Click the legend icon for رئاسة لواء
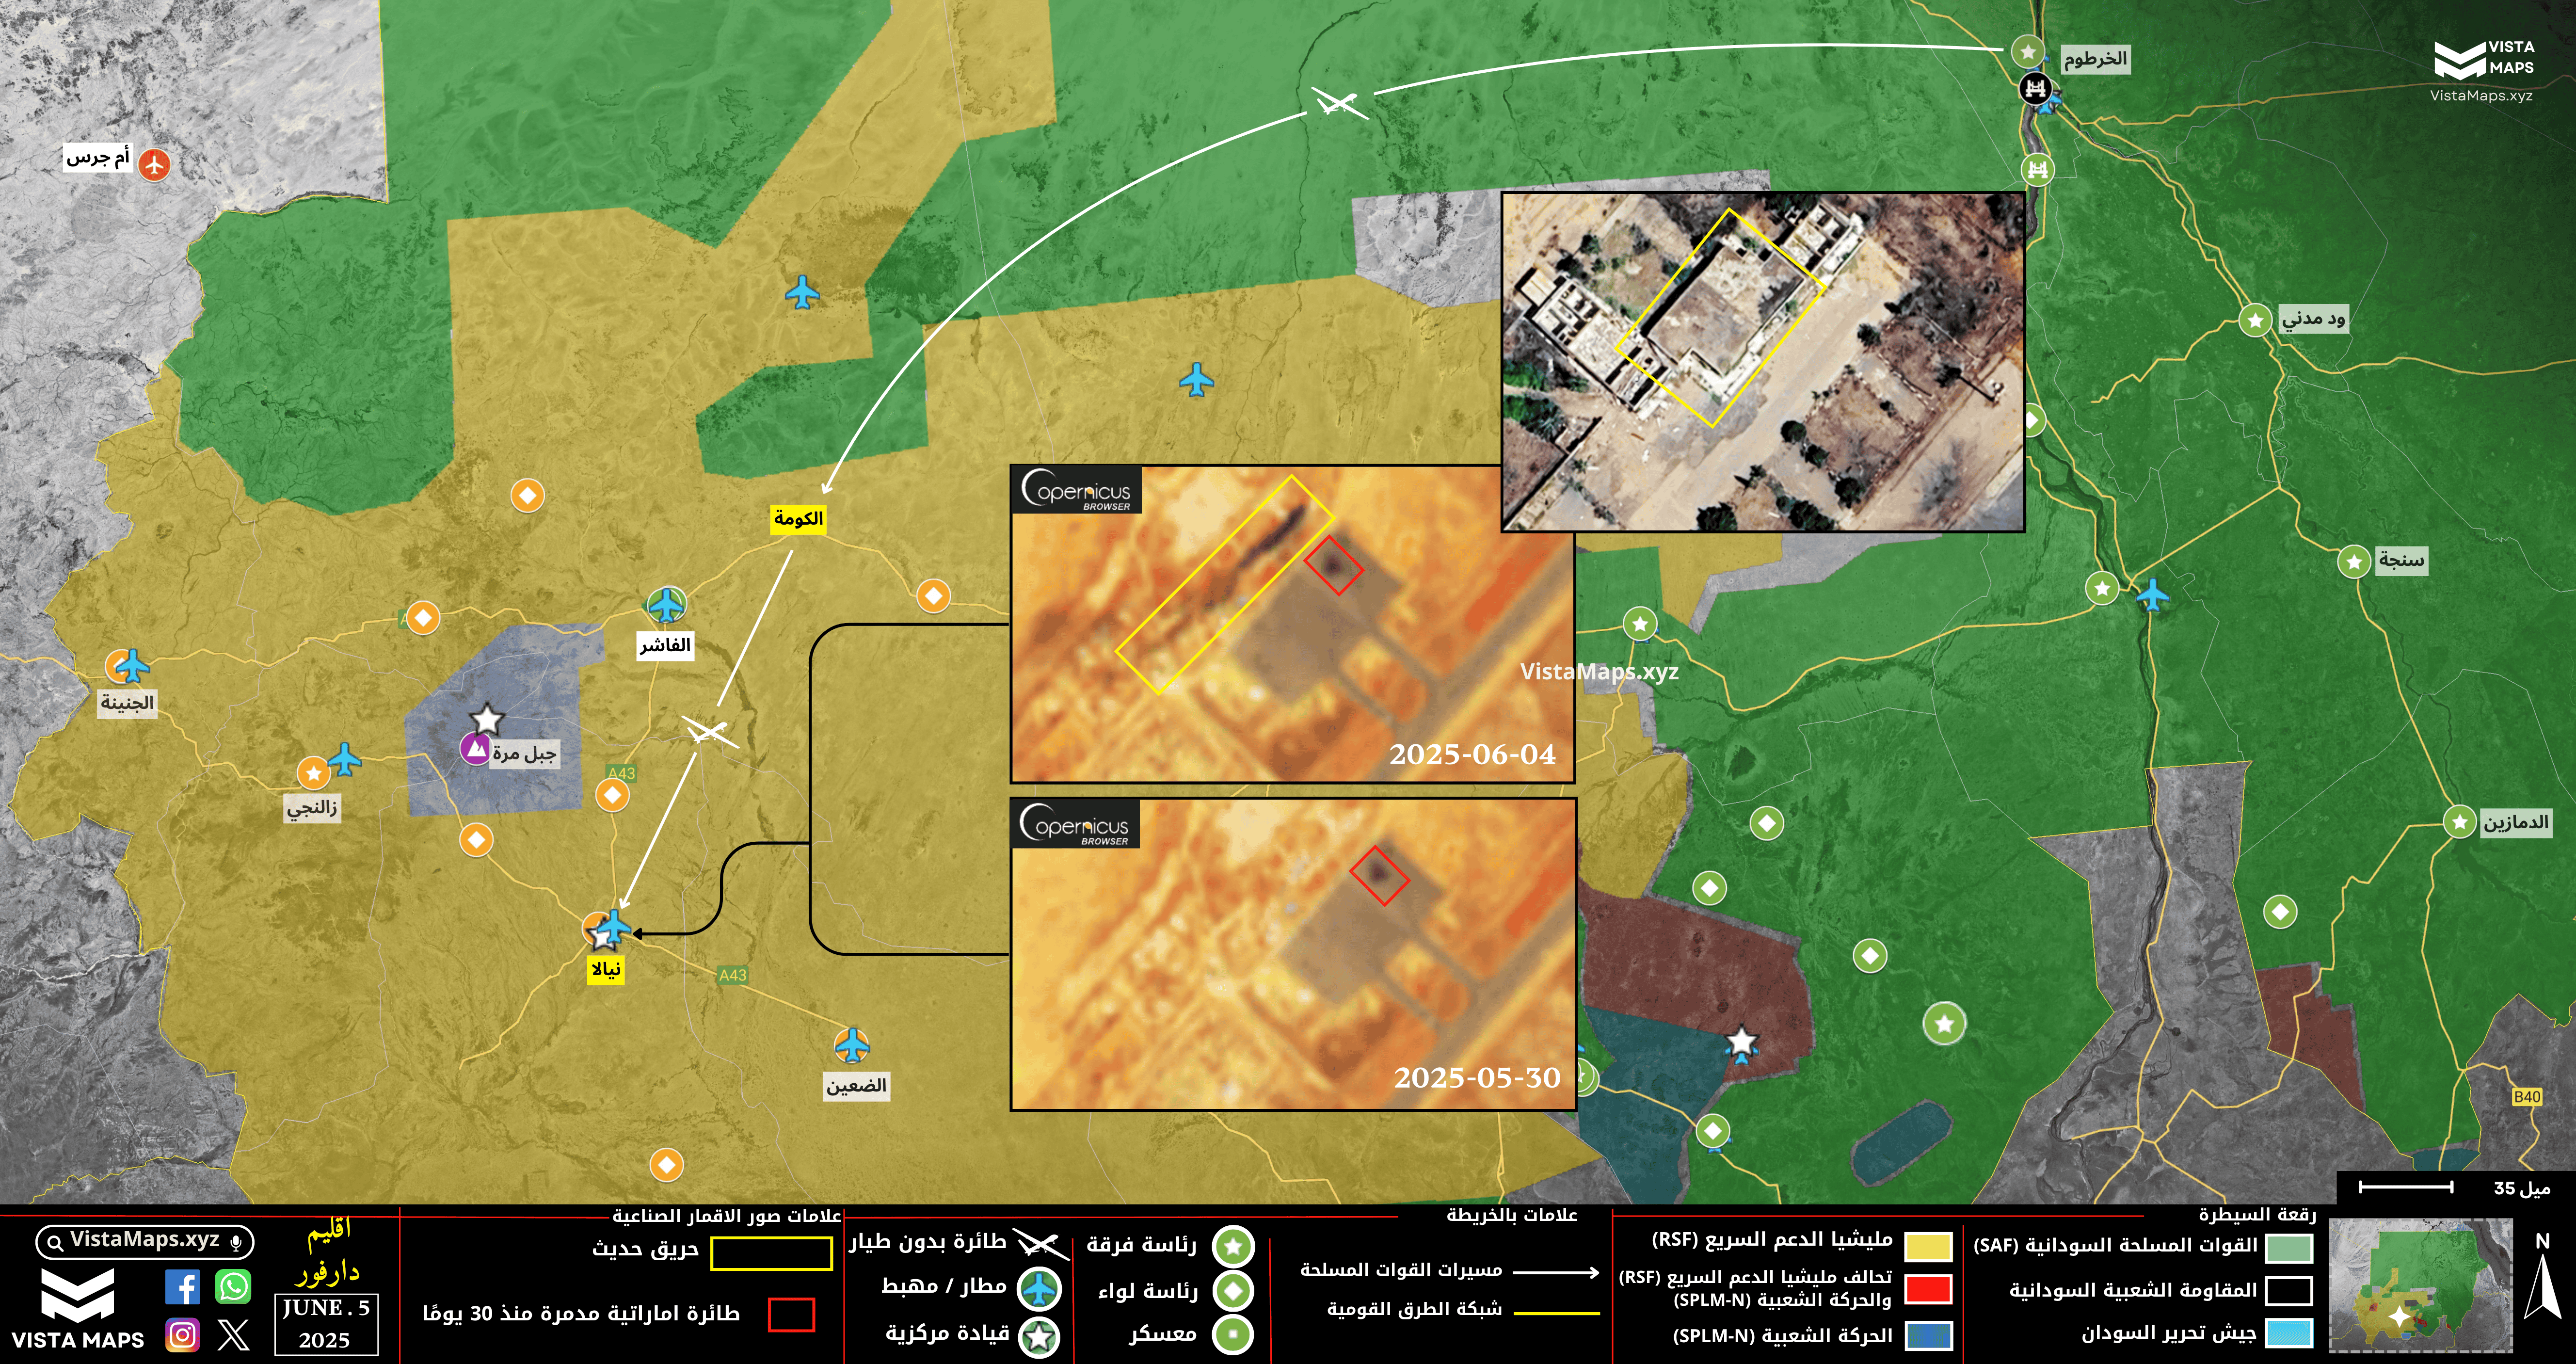Image resolution: width=2576 pixels, height=1364 pixels. [1233, 1291]
